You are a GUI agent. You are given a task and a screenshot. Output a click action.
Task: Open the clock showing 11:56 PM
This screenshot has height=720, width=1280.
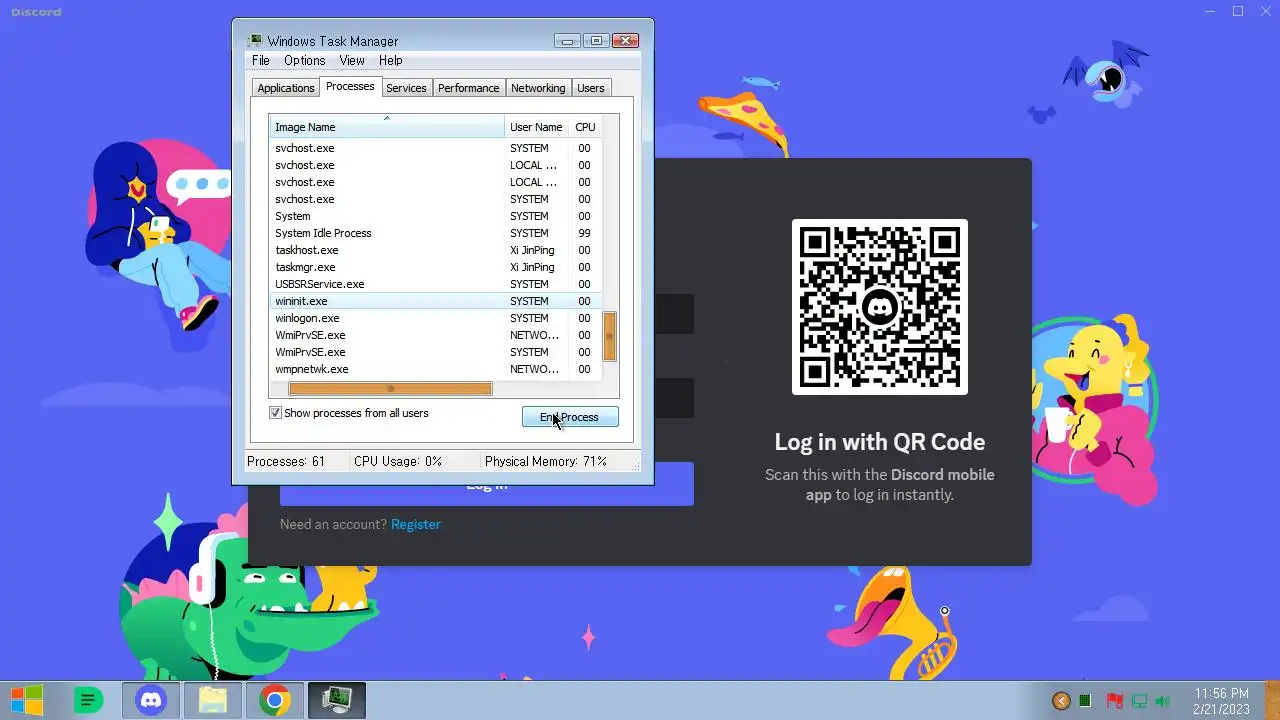[1221, 701]
